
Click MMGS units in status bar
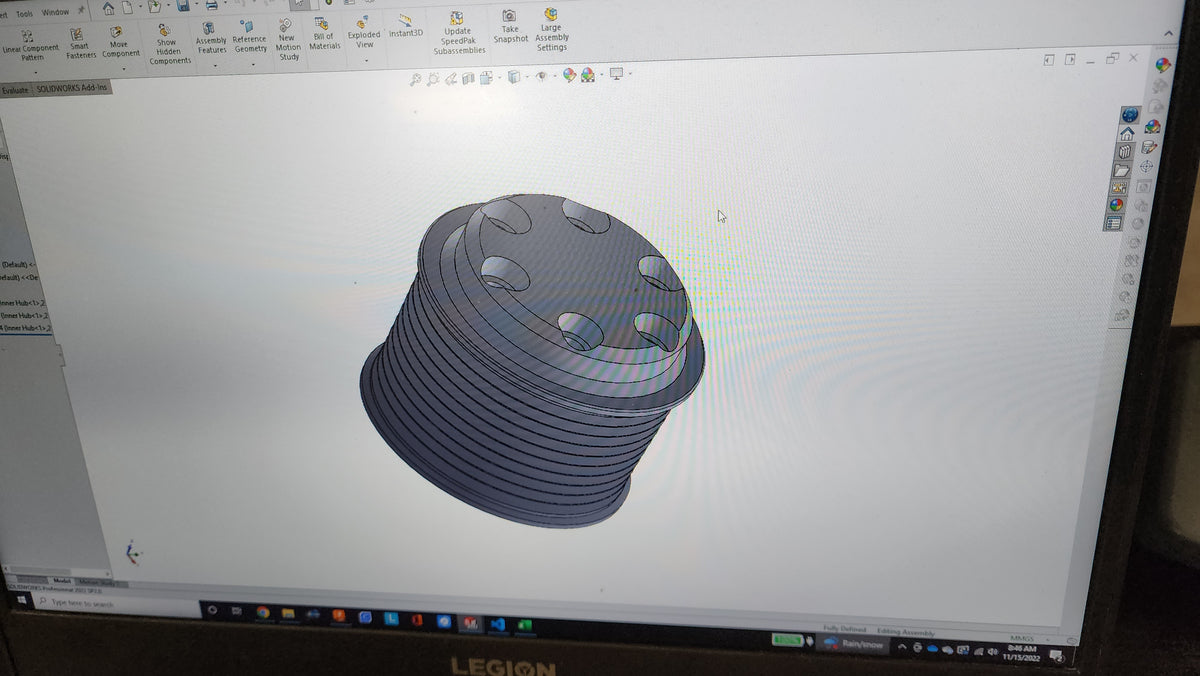[x=1021, y=638]
